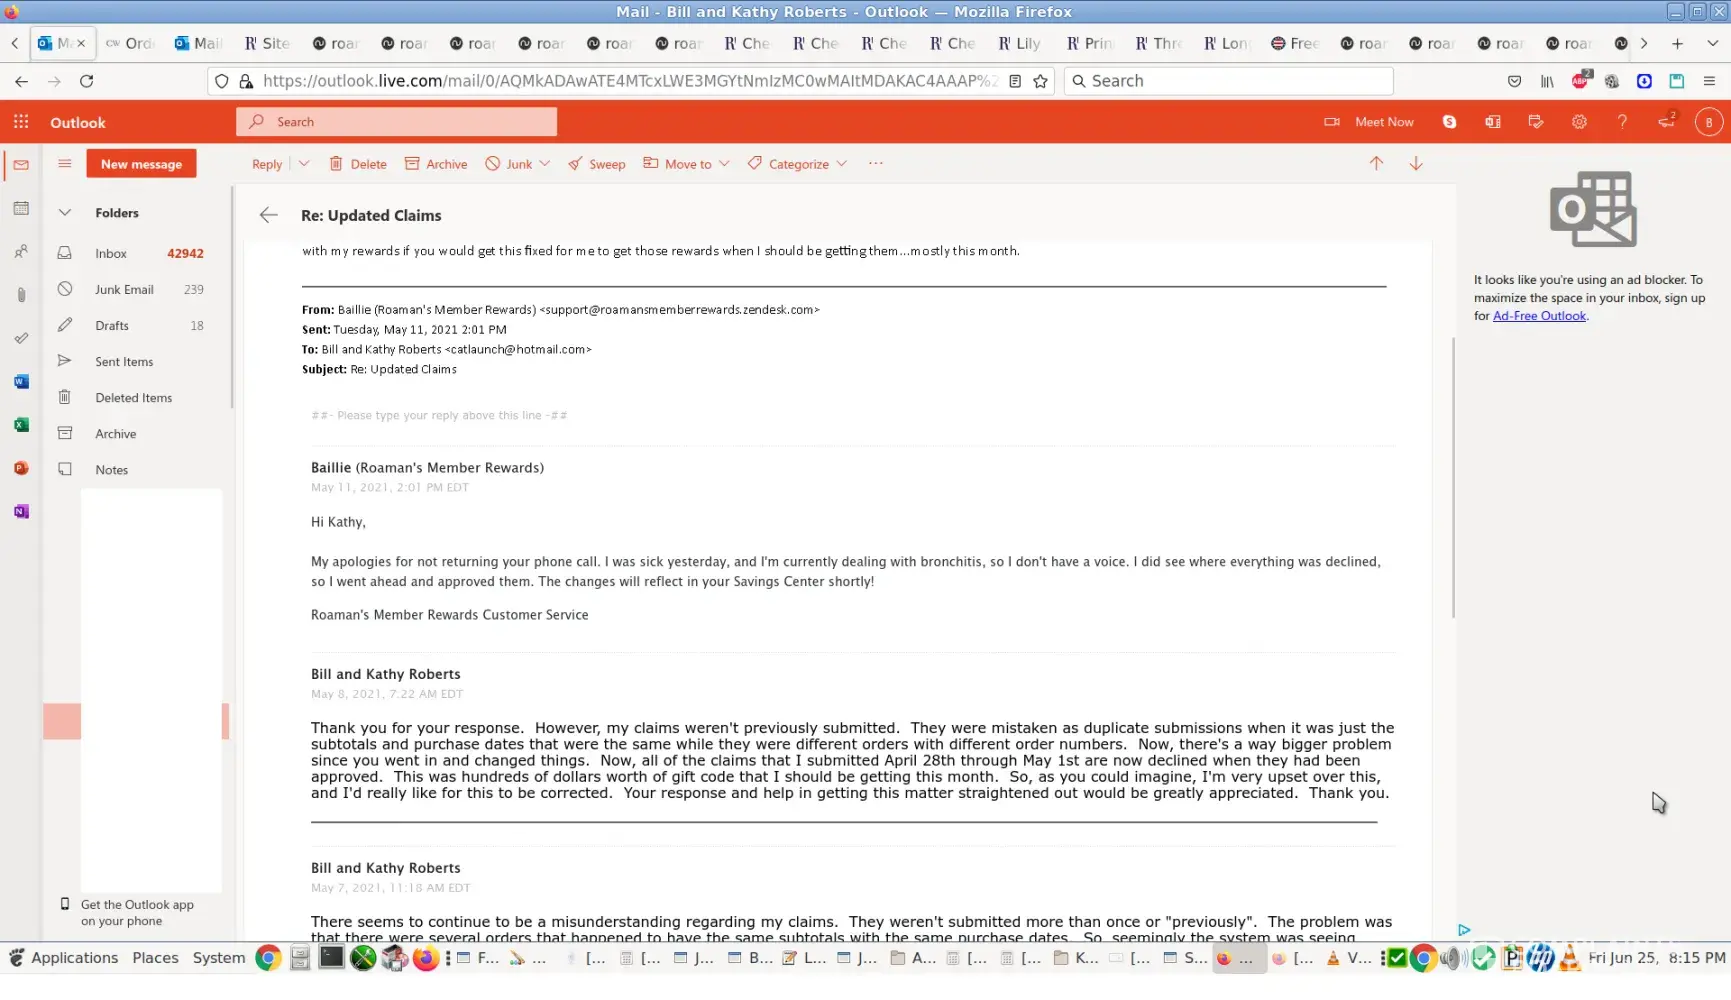Click the Reply button
Screen dimensions: 1731x1000
267,164
